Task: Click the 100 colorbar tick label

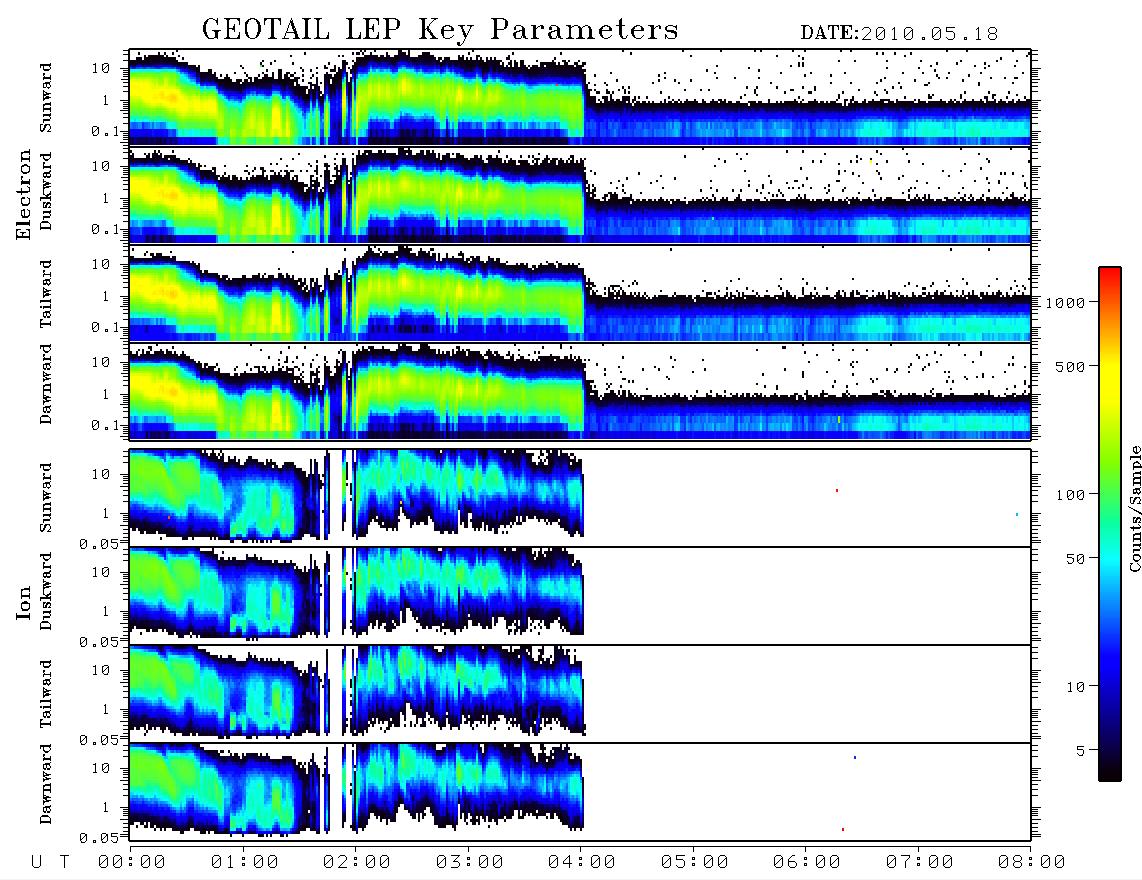Action: 1070,495
